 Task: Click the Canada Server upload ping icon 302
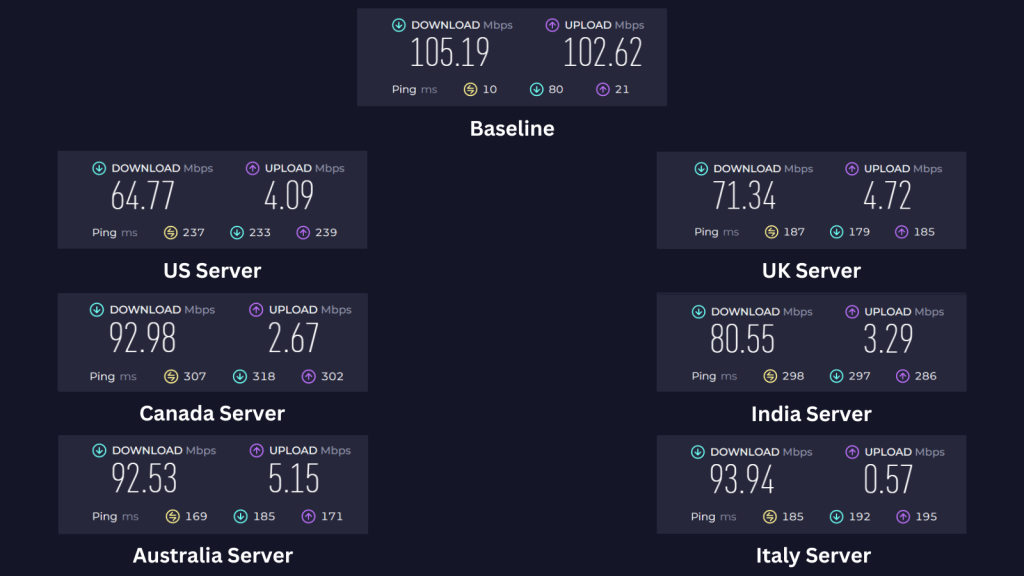[308, 377]
